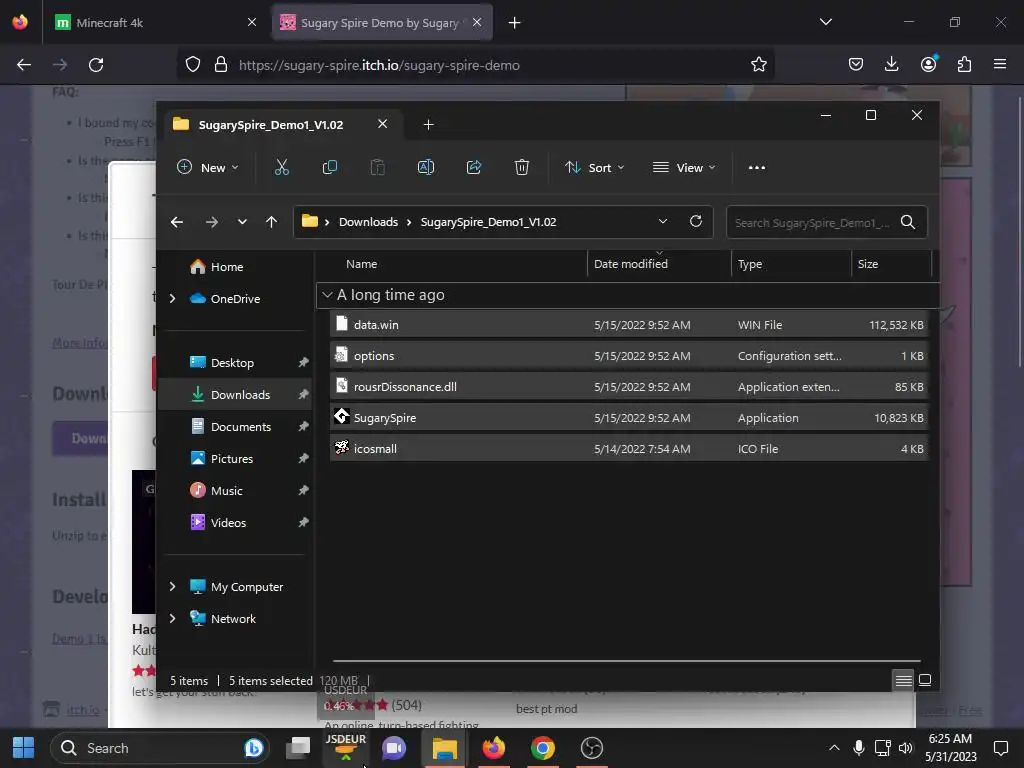Expand the Network tree node
The height and width of the screenshot is (768, 1024).
tap(172, 618)
